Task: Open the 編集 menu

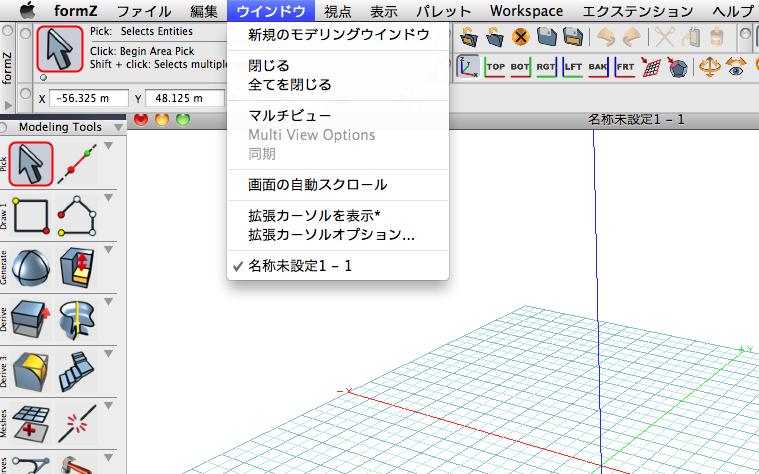Action: [x=204, y=11]
